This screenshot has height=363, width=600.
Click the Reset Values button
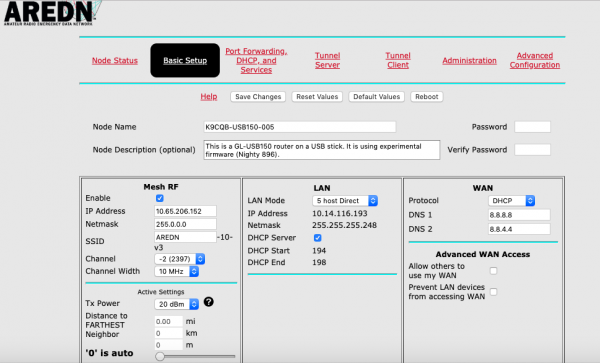pos(317,97)
